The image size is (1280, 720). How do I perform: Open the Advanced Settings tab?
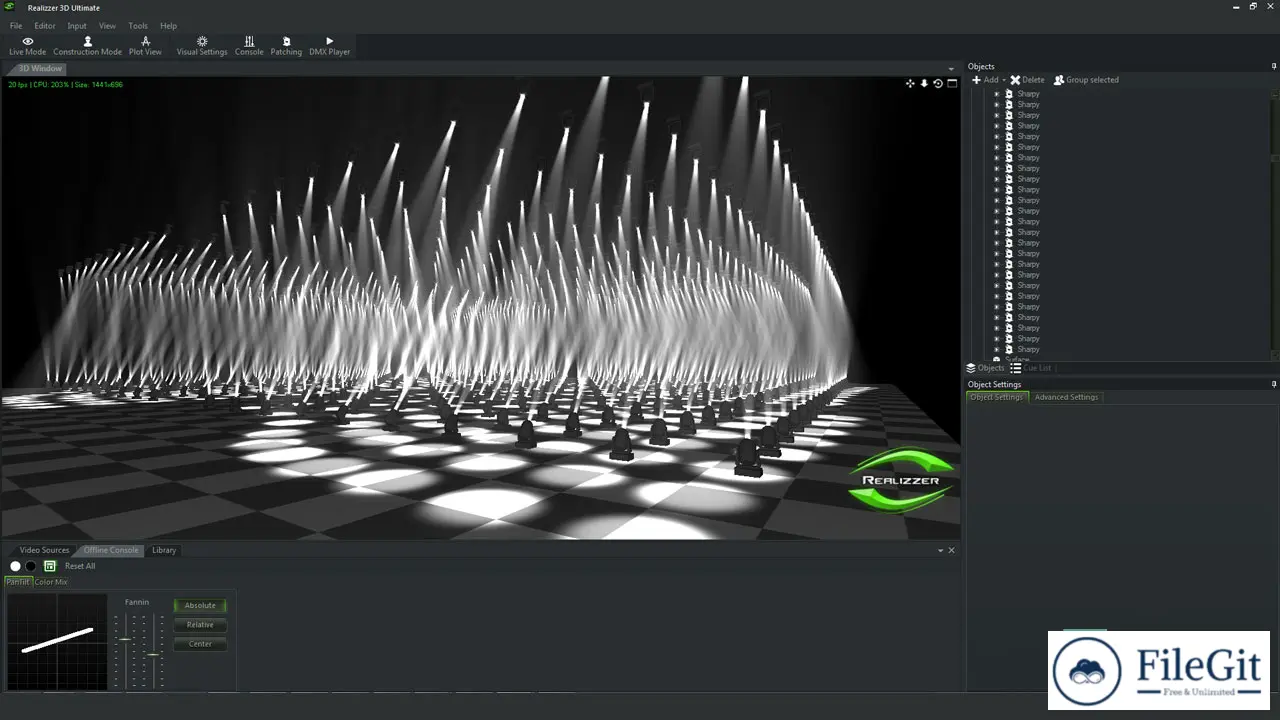coord(1066,397)
